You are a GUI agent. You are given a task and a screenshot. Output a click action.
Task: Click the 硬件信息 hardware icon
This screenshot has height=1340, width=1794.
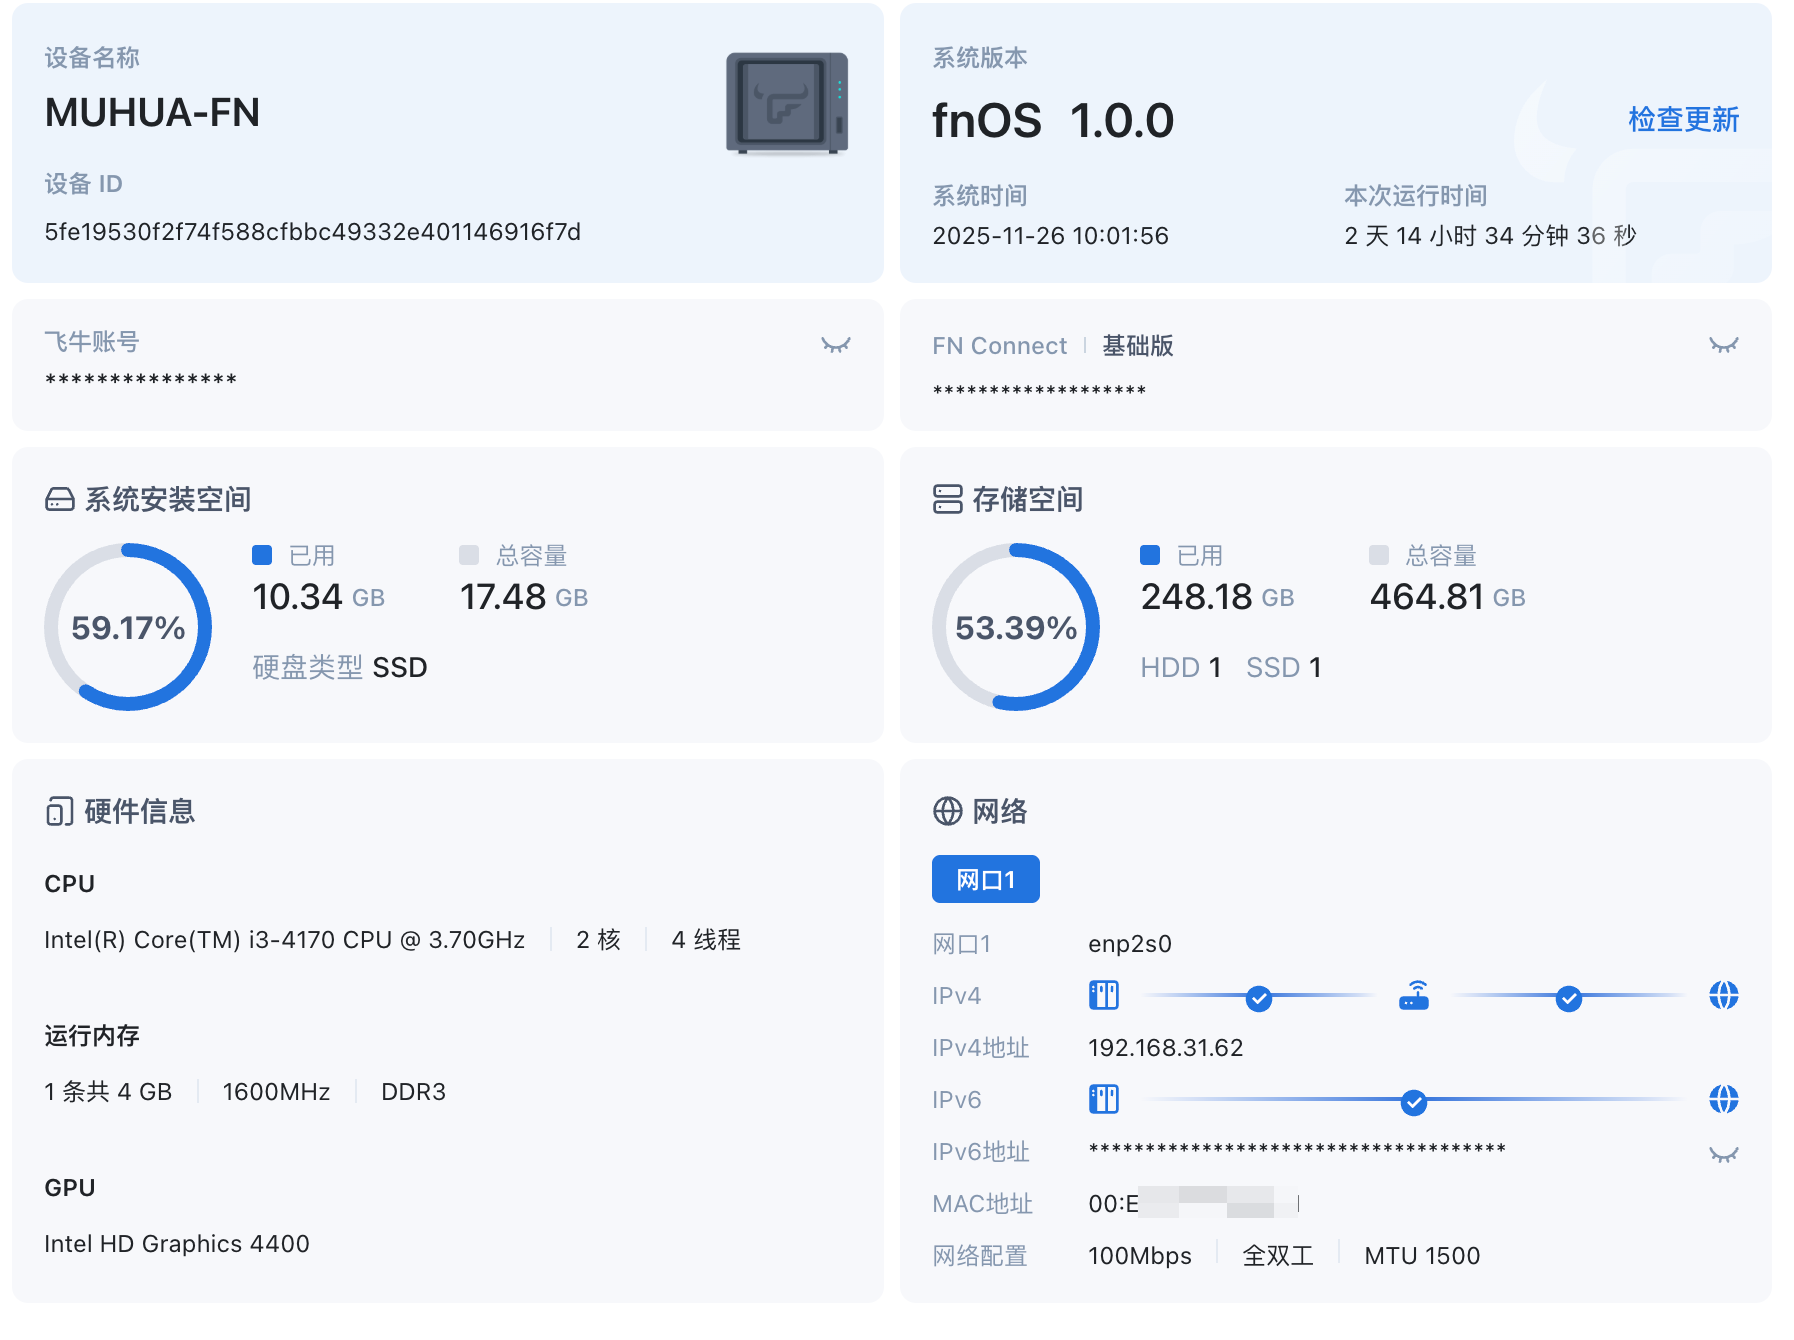pos(60,811)
